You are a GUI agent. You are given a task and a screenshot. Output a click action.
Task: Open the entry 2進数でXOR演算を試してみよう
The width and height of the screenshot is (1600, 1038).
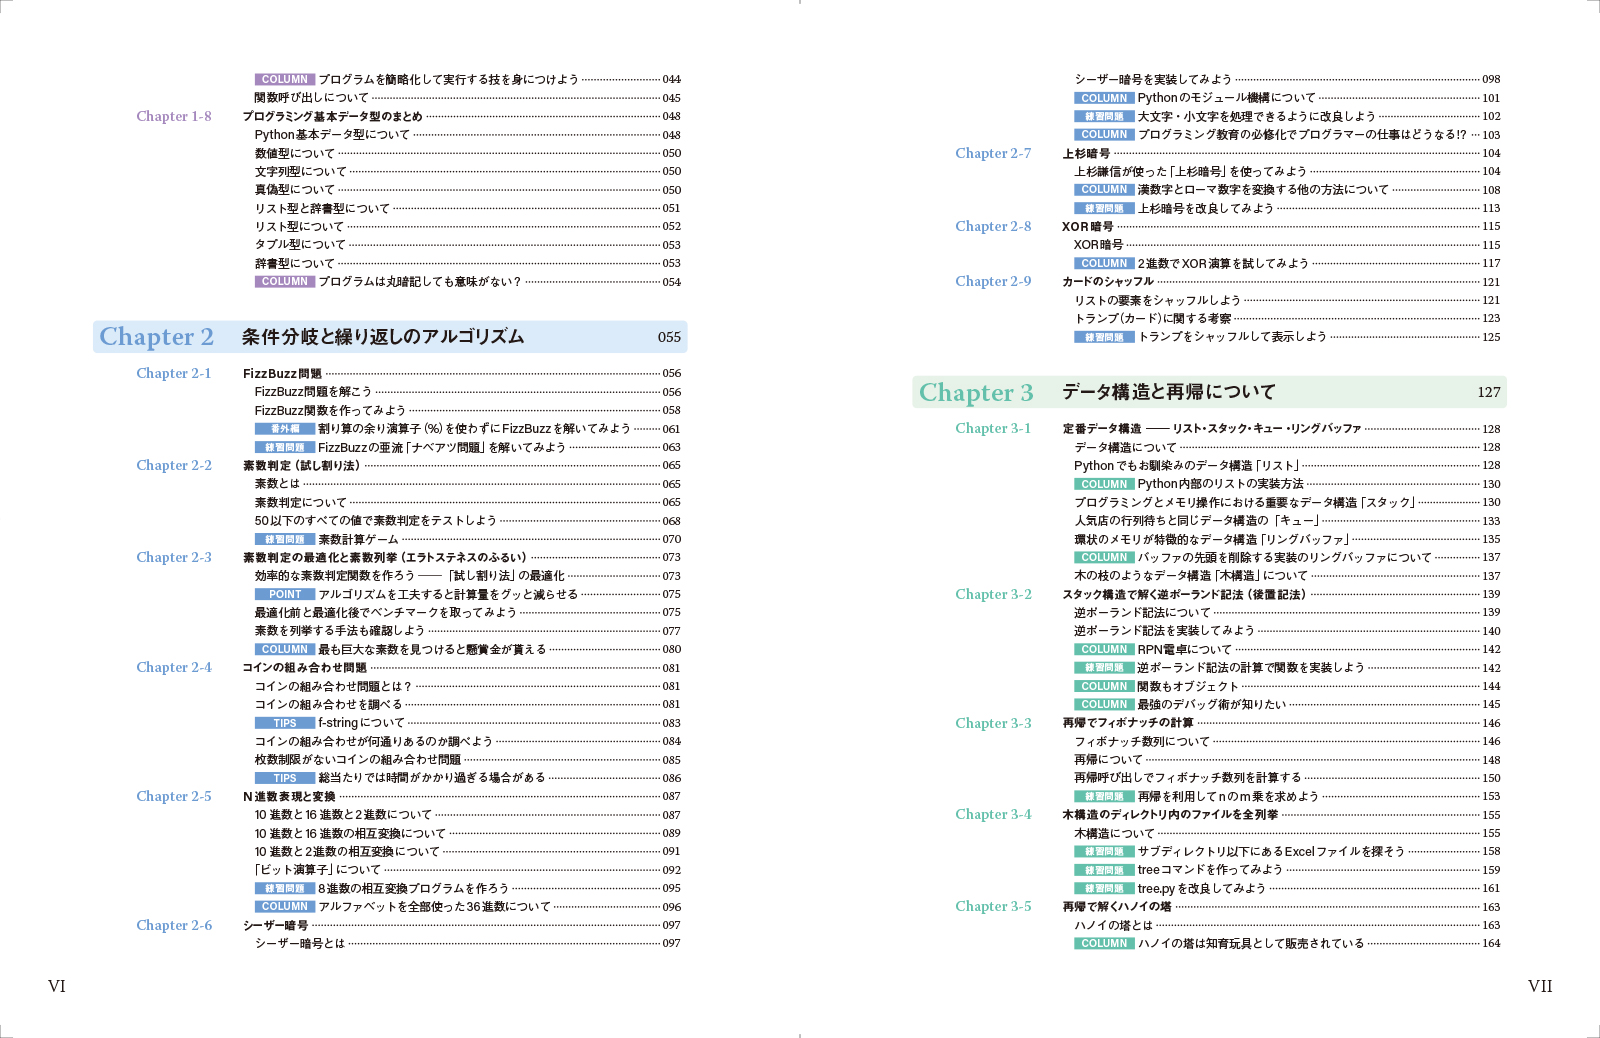coord(1223,263)
